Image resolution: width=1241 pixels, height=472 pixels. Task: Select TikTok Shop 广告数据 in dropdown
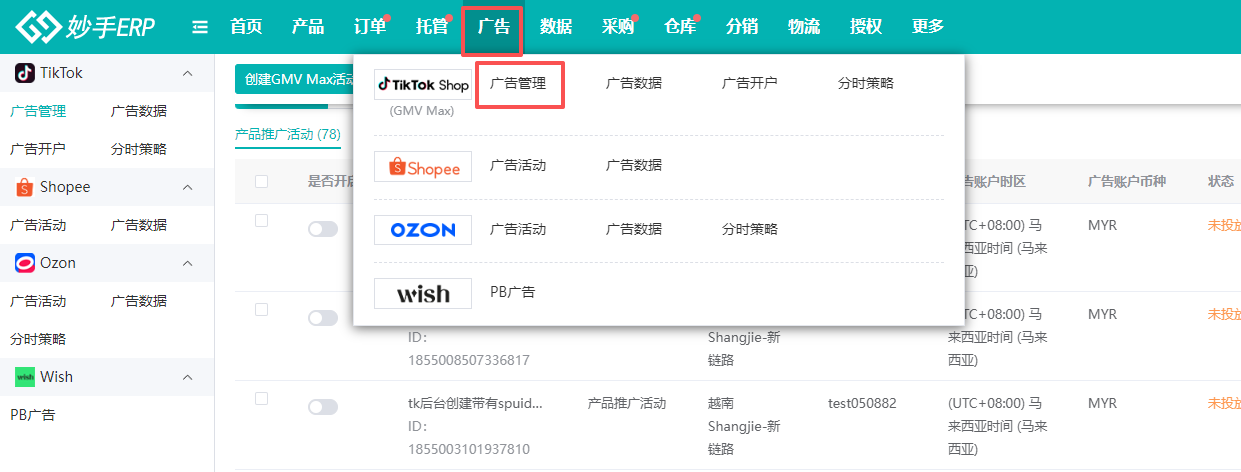click(634, 84)
